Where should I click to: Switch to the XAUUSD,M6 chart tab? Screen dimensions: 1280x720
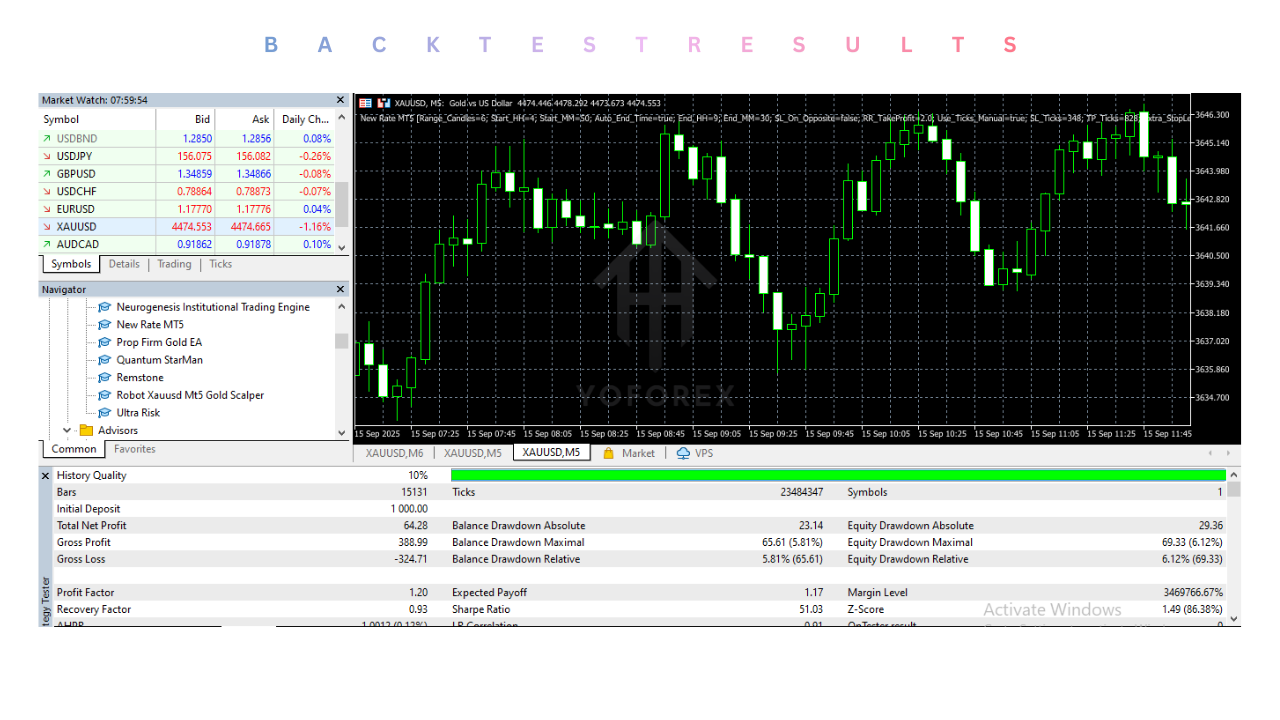coord(393,452)
